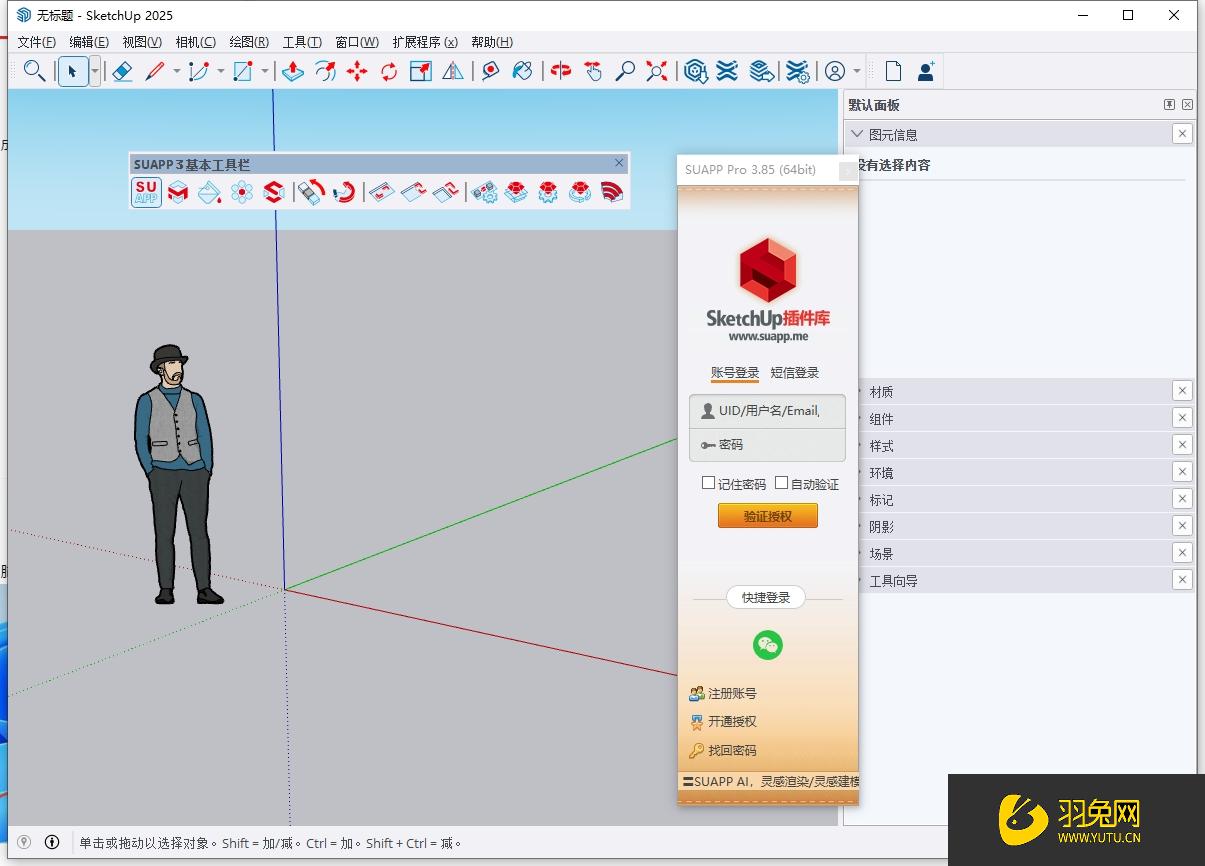Open the 扩展程序(x) menu
1205x866 pixels.
[425, 42]
